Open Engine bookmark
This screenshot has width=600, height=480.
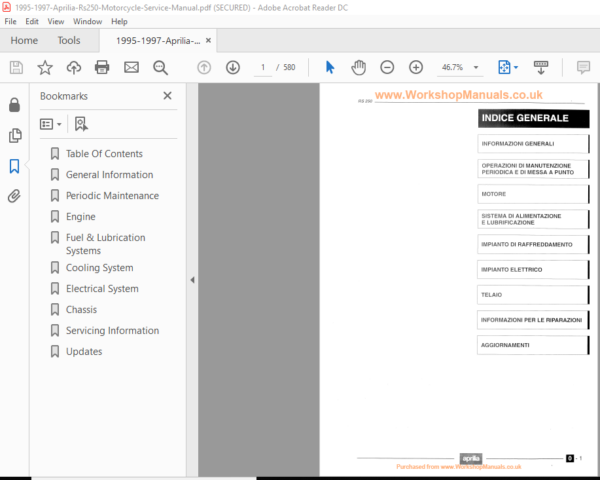80,217
